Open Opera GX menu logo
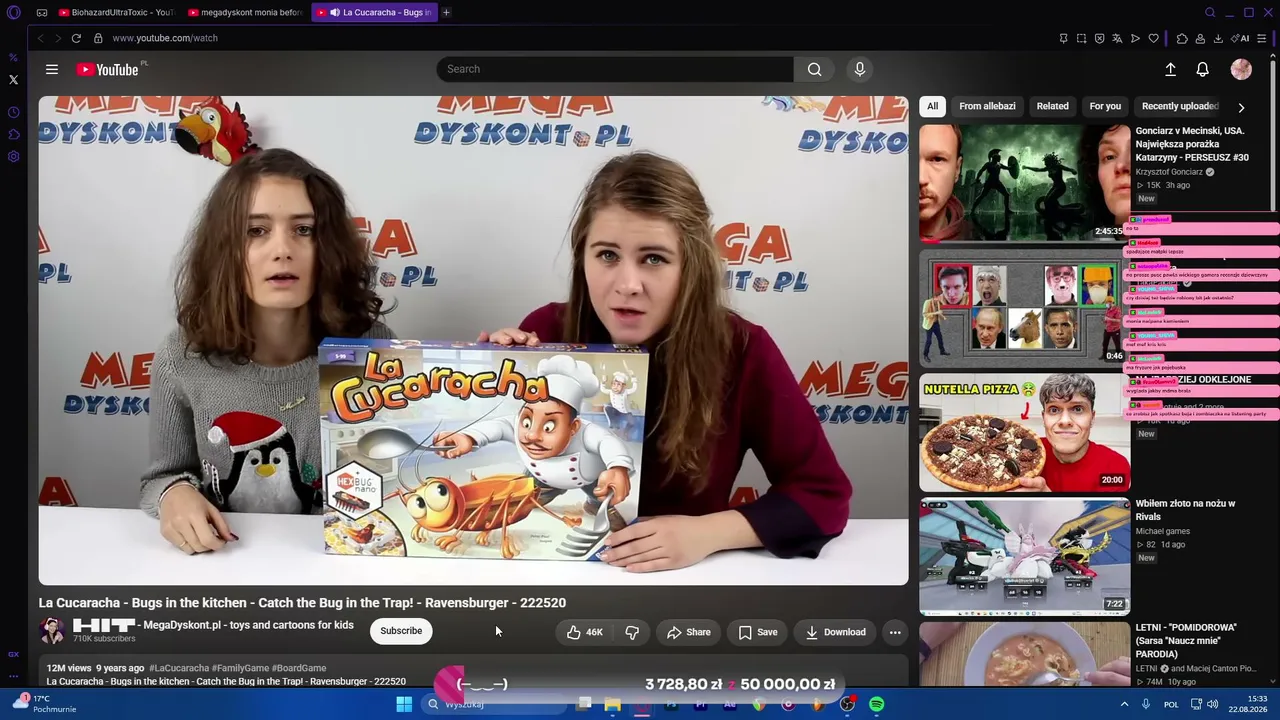 (x=13, y=13)
